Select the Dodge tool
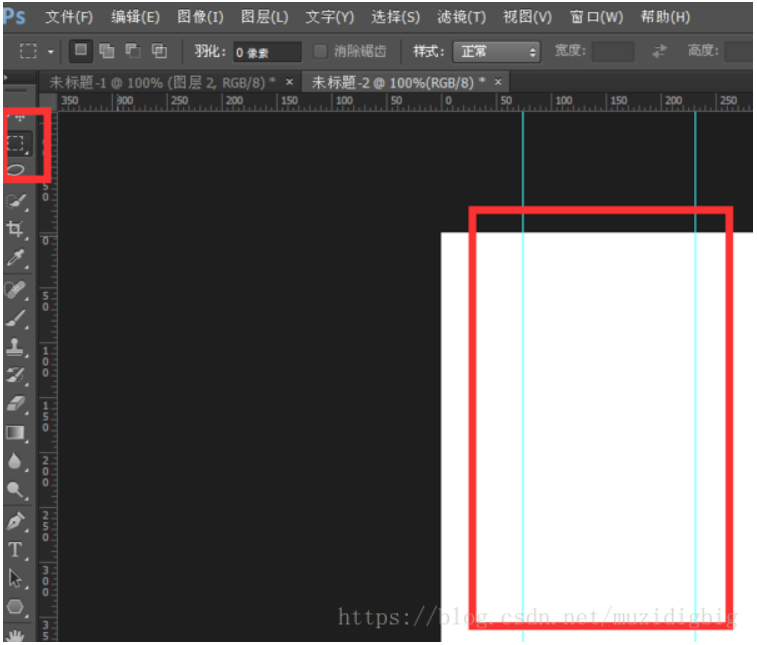 [16, 490]
